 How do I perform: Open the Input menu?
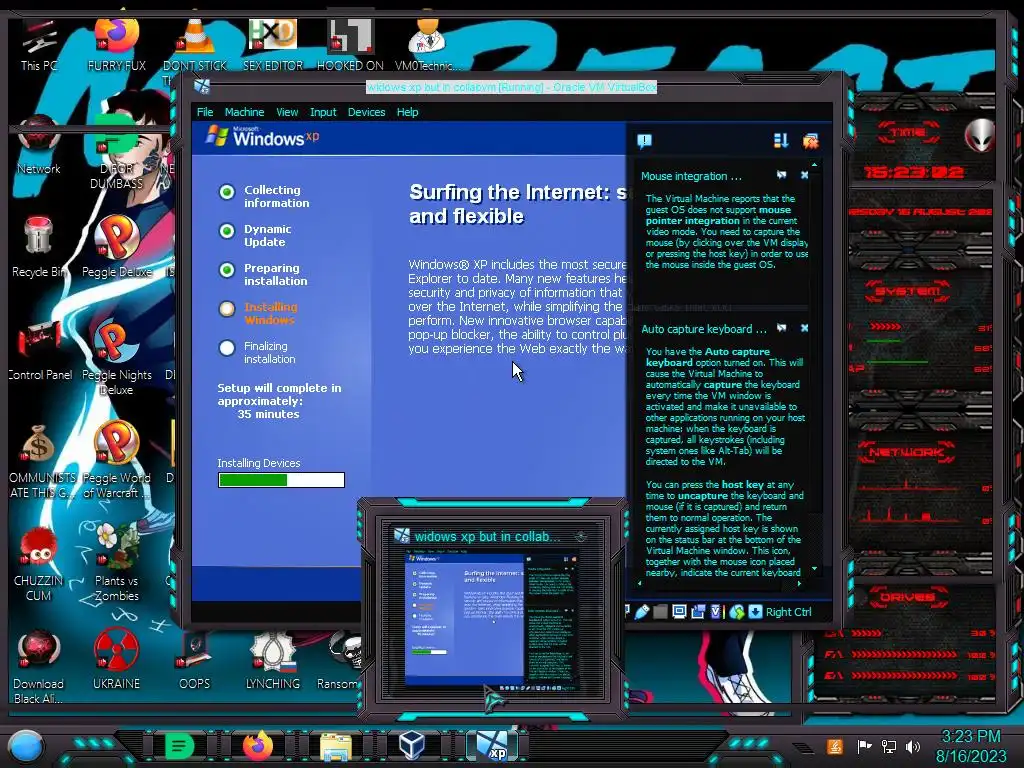click(x=323, y=112)
